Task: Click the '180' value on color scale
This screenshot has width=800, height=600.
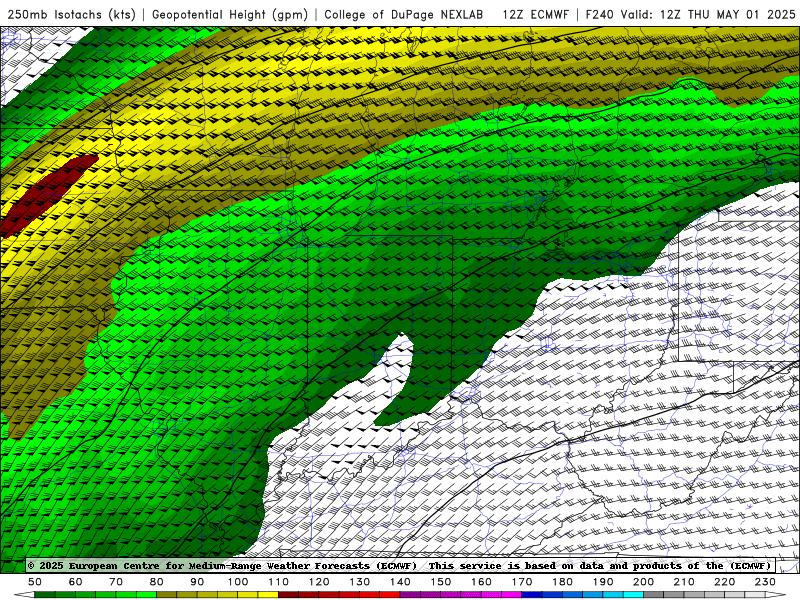Action: (562, 582)
